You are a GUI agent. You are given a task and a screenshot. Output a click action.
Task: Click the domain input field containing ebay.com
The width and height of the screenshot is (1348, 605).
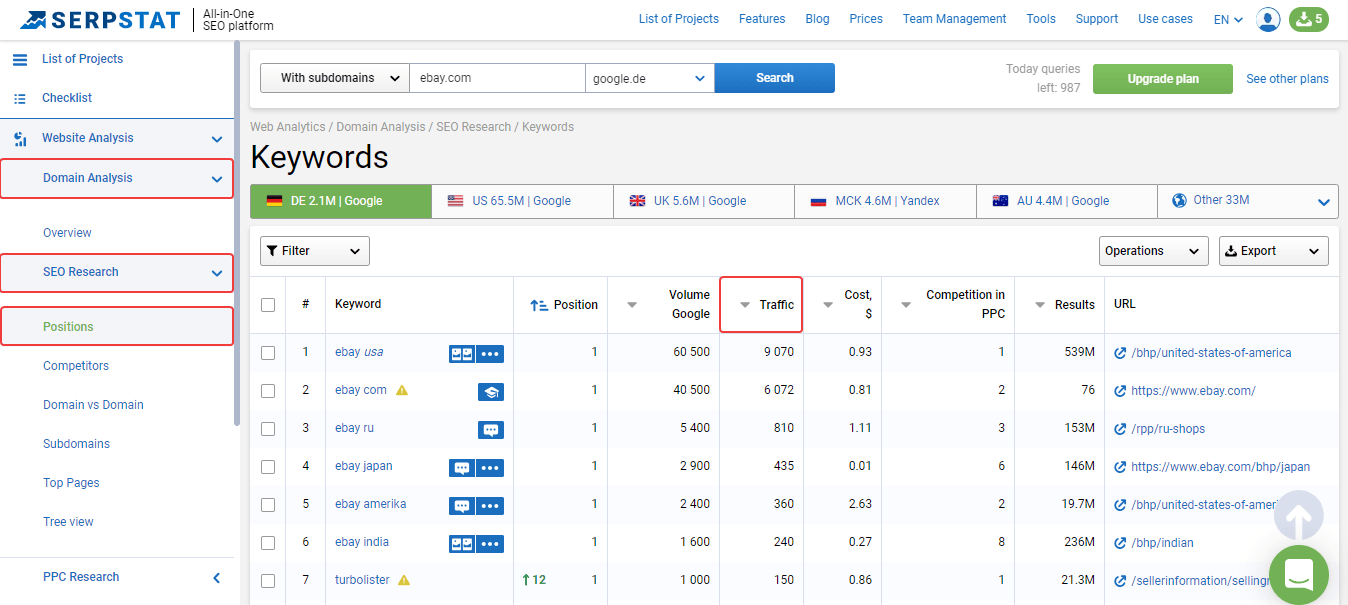point(497,78)
